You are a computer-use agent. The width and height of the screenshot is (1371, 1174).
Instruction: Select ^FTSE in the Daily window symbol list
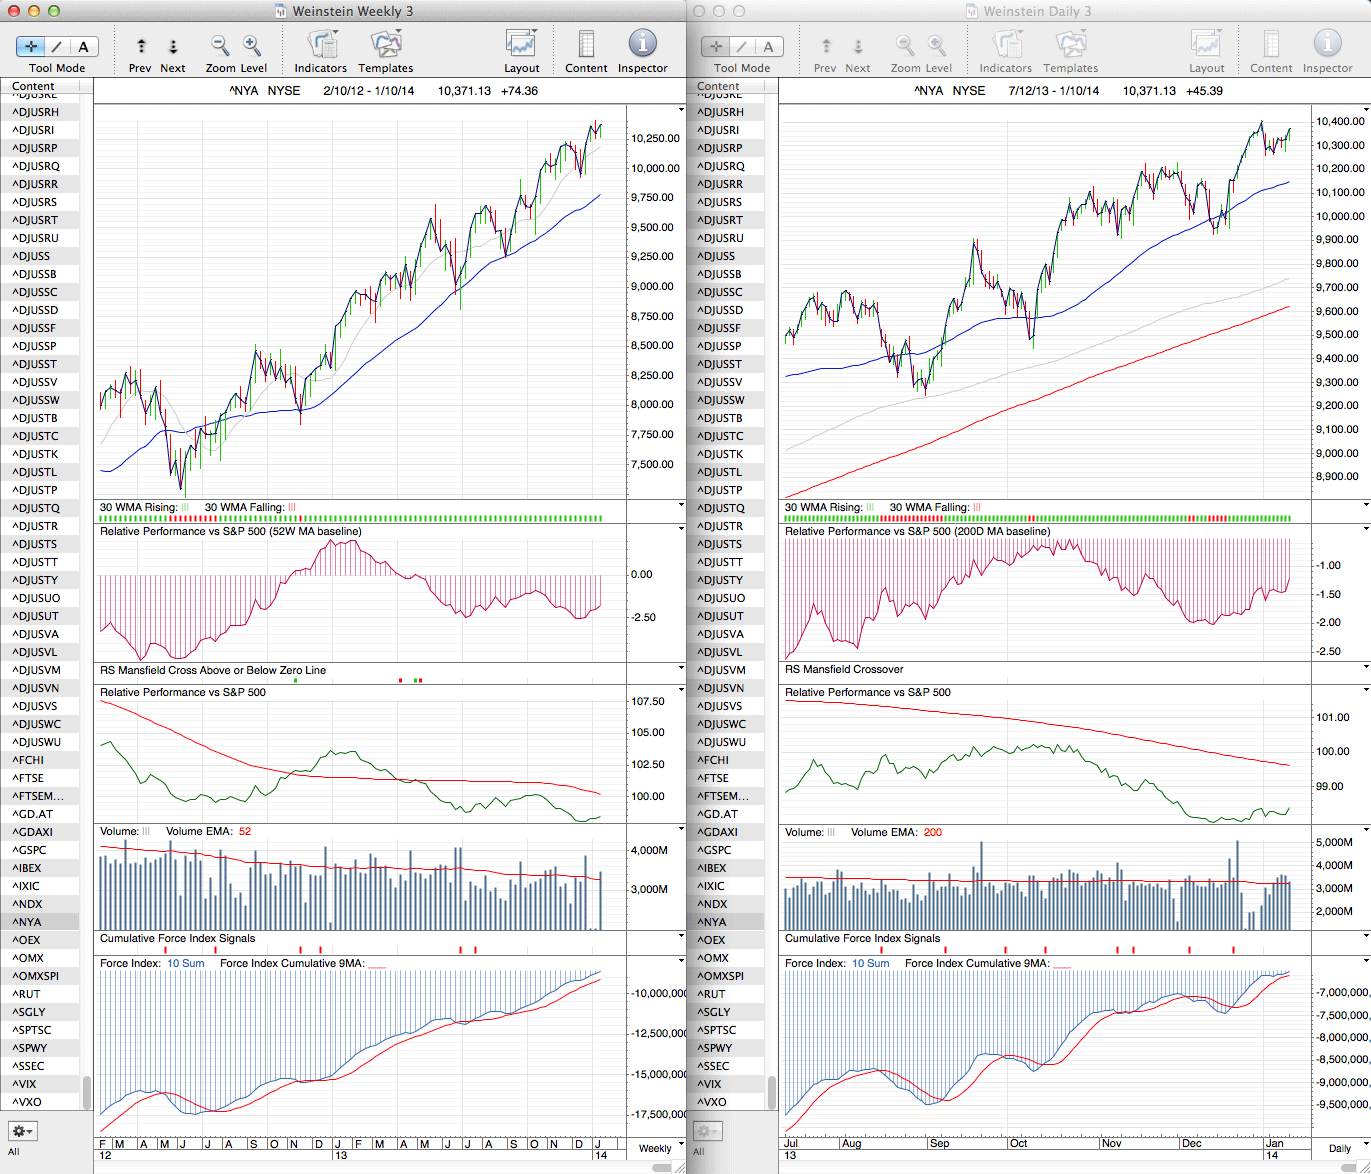[713, 778]
